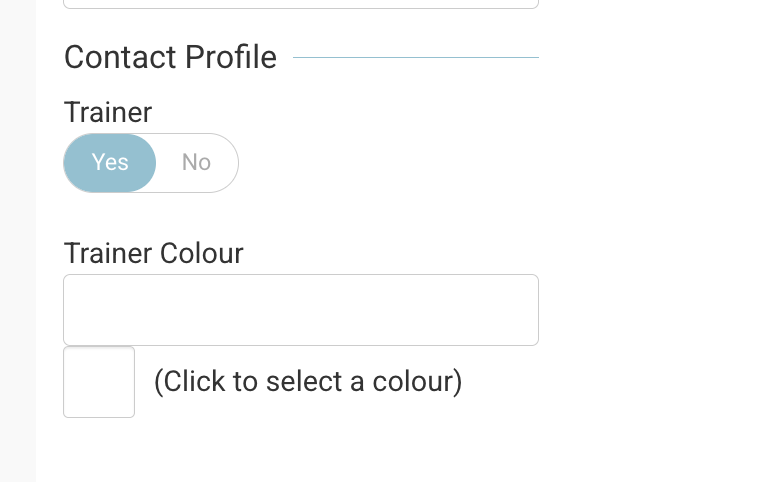
Task: Select Yes on the Trainer toggle
Action: click(110, 162)
